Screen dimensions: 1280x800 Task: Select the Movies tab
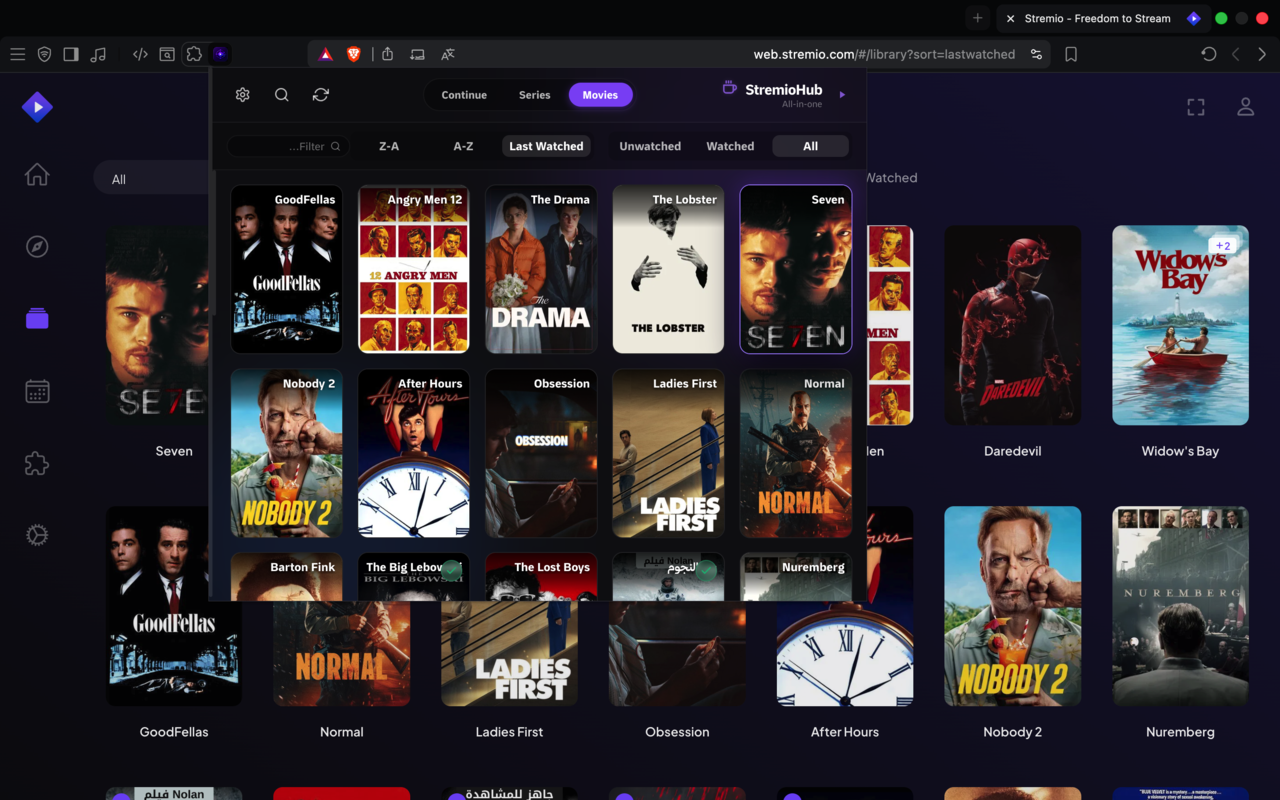point(600,95)
